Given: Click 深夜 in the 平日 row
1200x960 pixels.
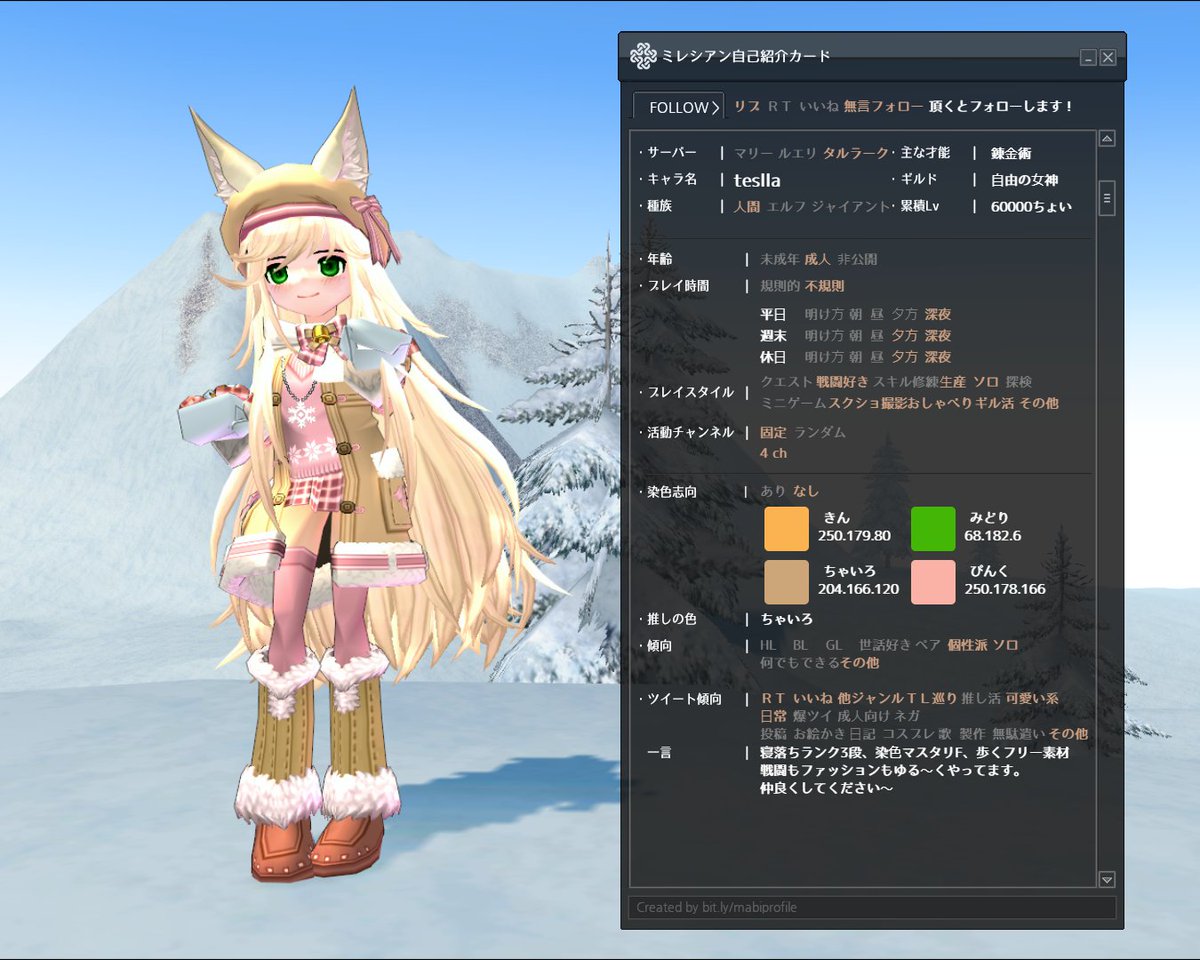Looking at the screenshot, I should pos(937,314).
